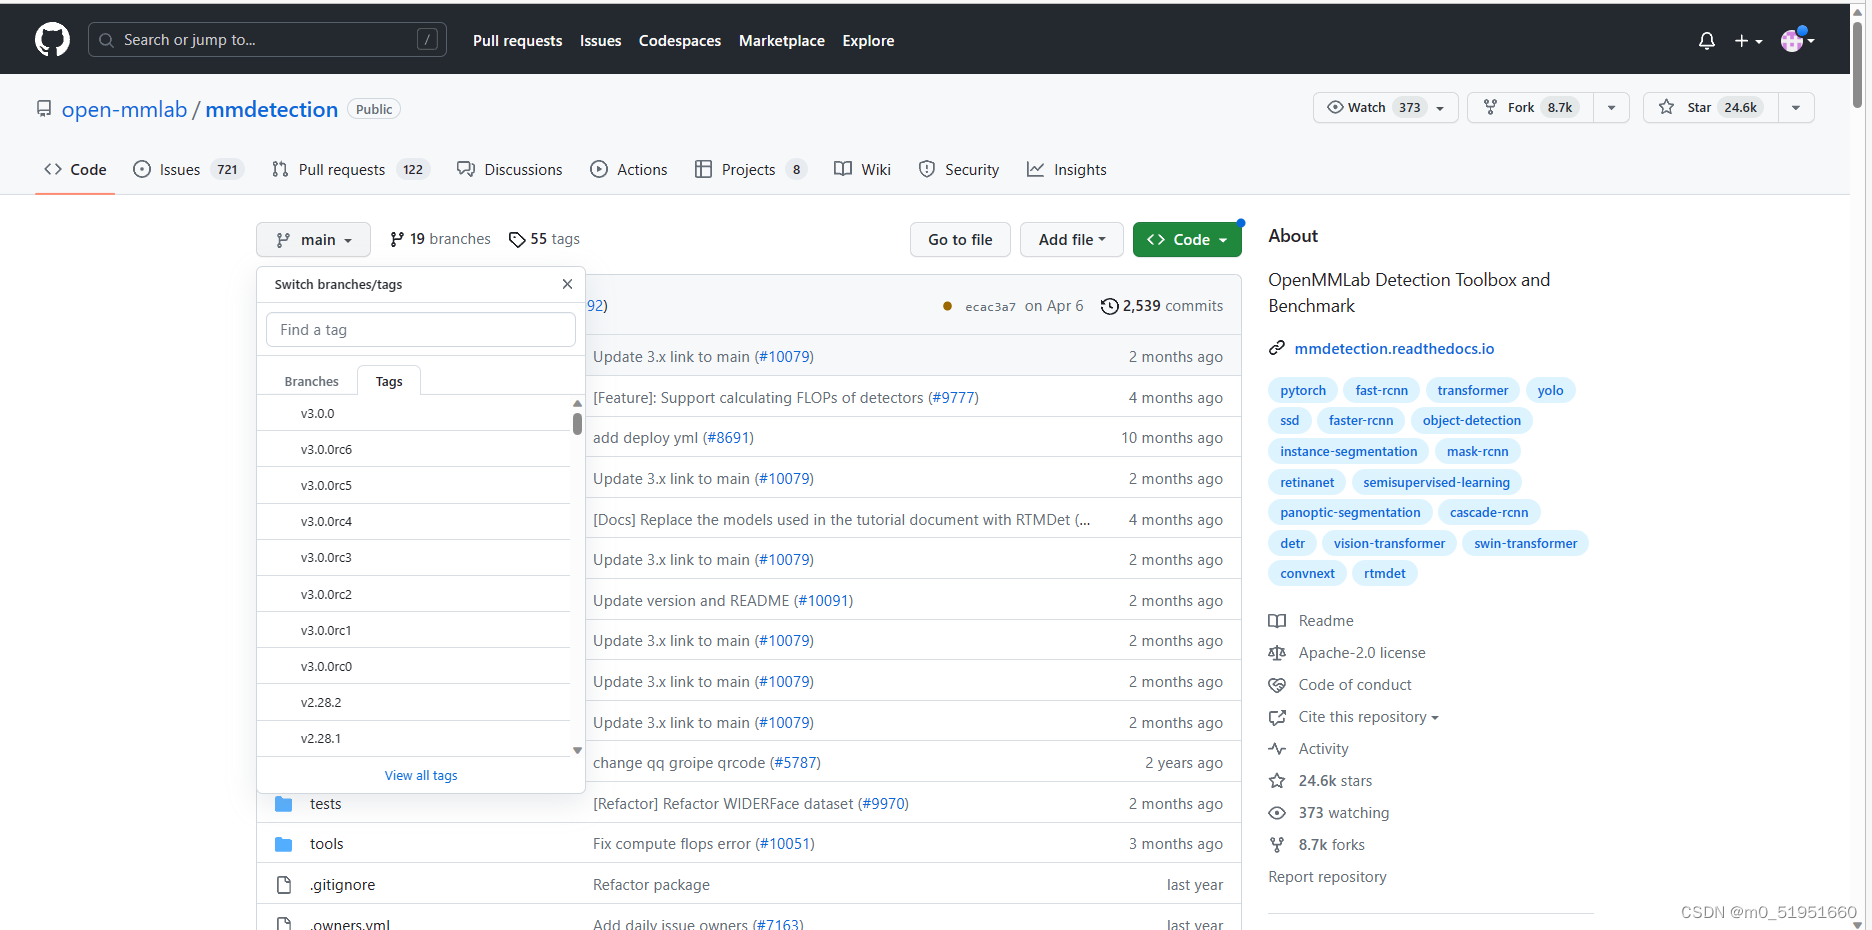Switch to the Pull requests repo tab

click(350, 170)
